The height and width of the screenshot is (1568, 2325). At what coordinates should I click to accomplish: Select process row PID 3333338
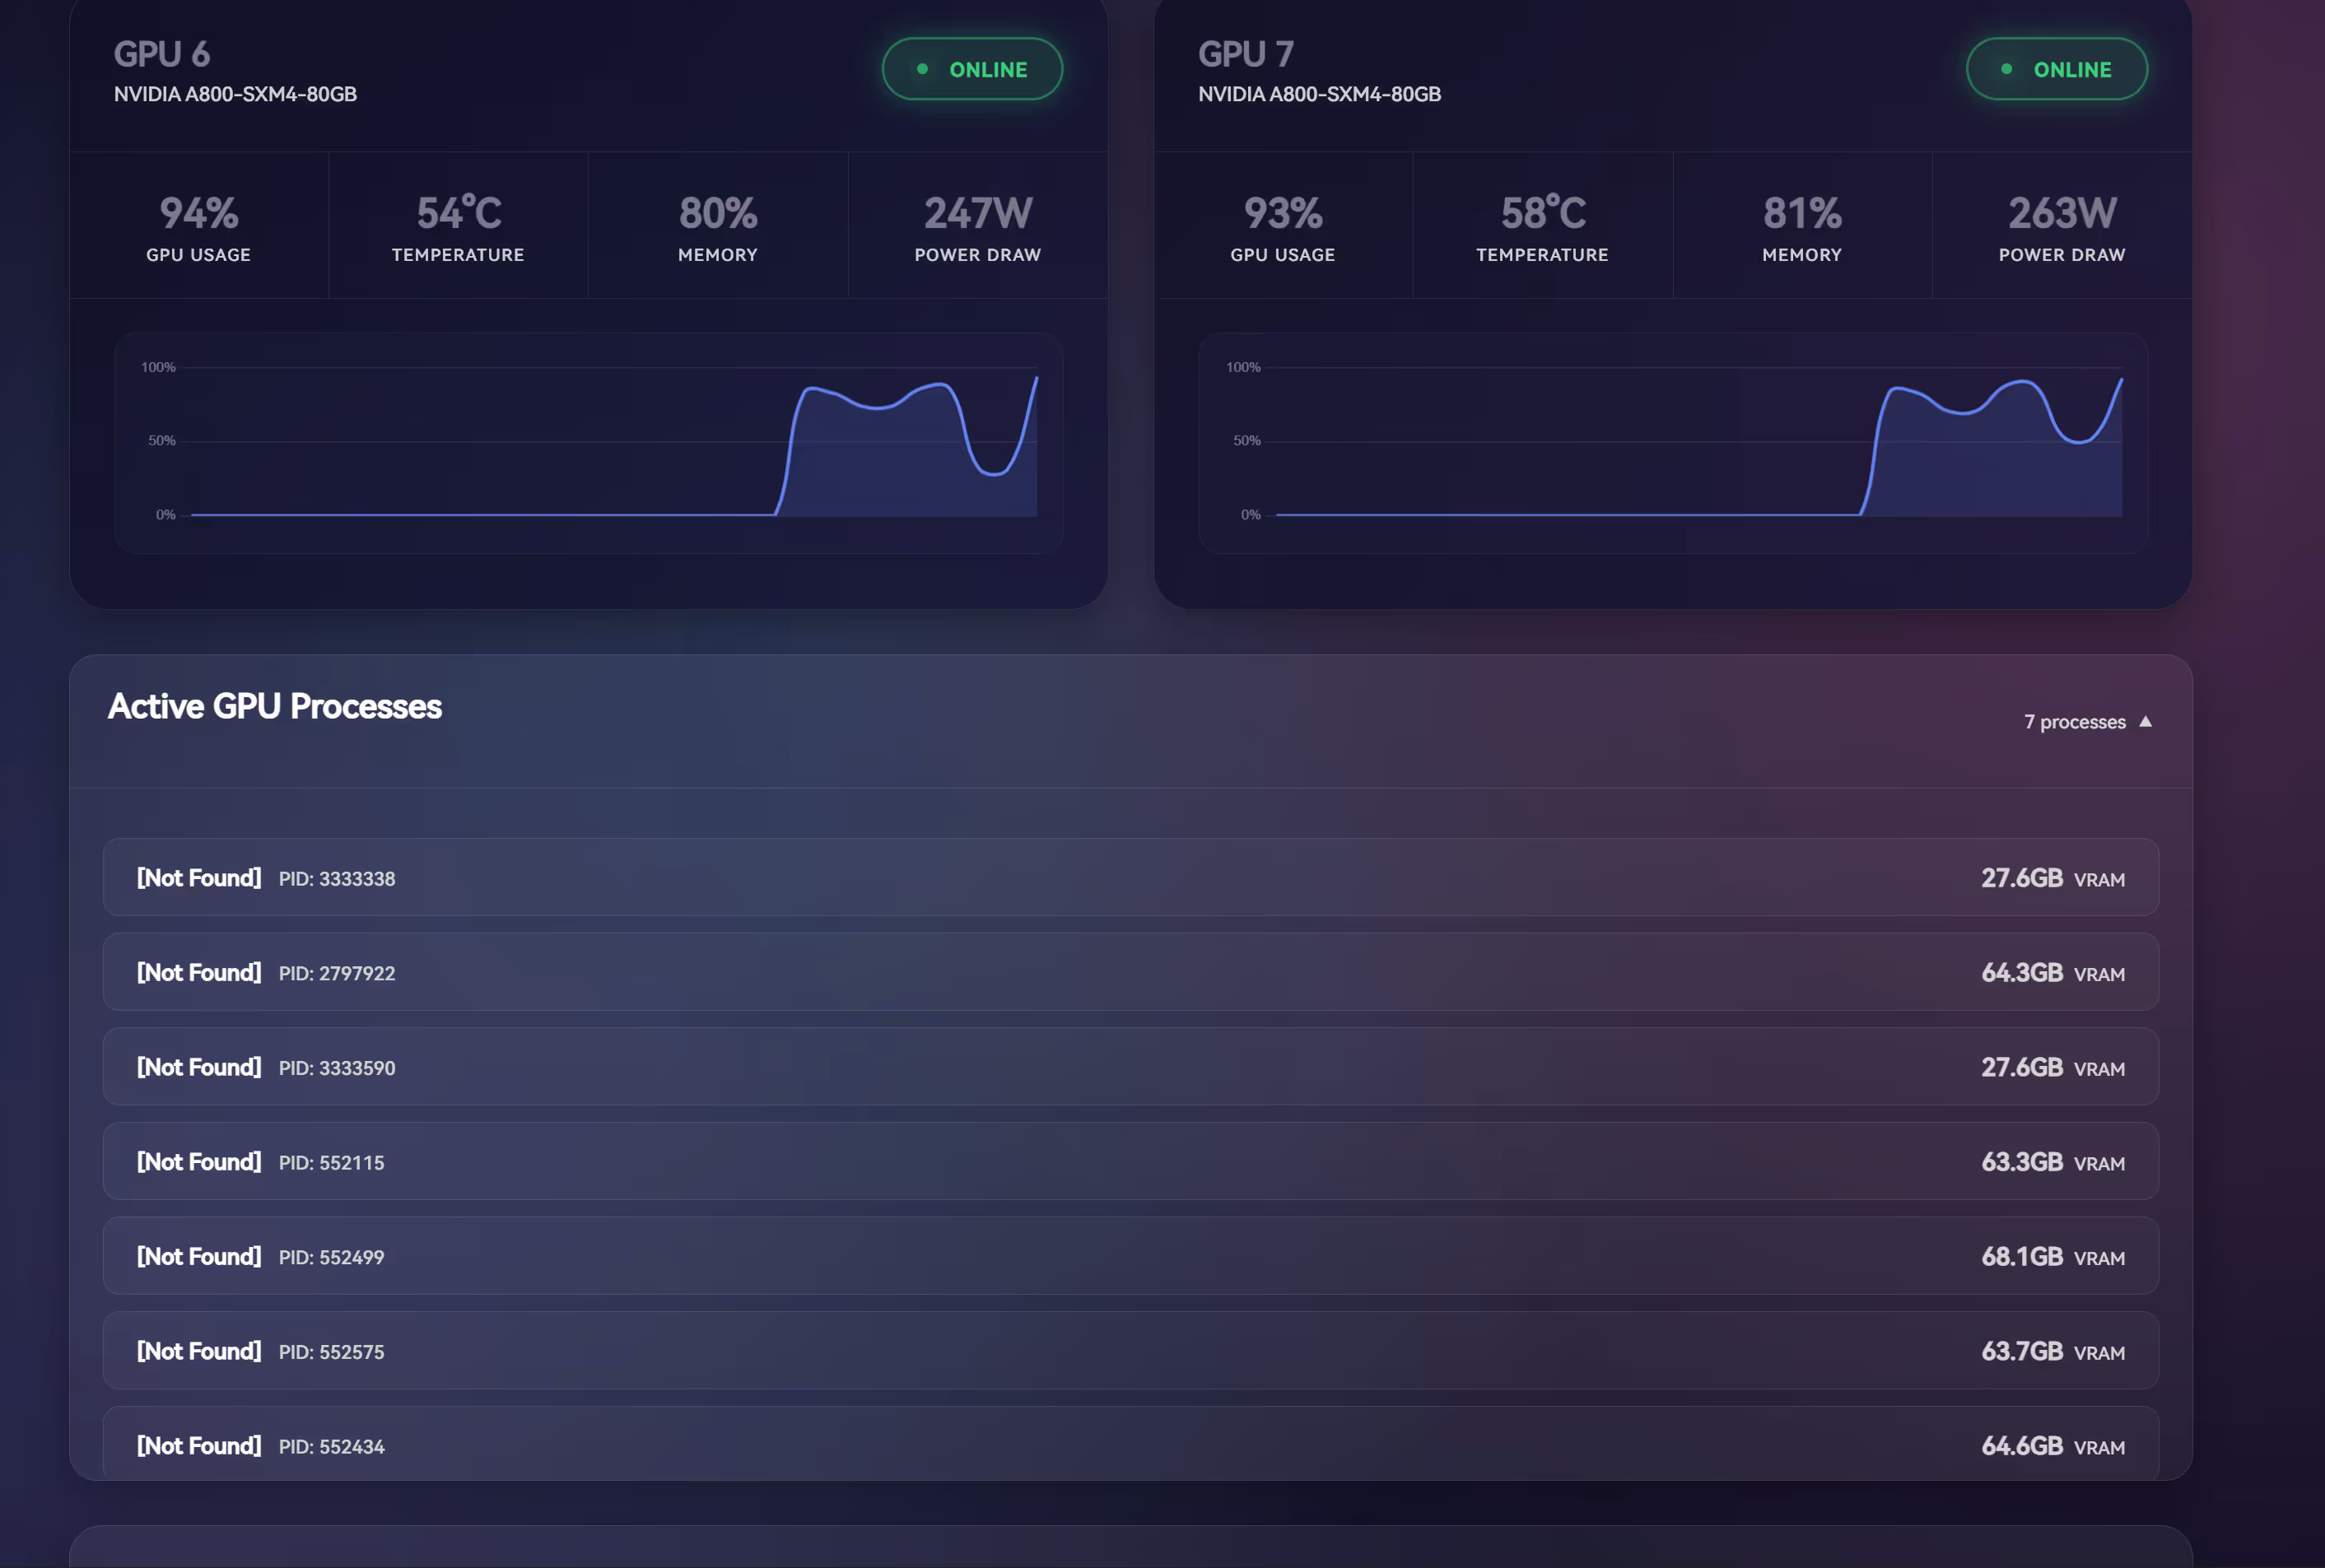click(1130, 877)
